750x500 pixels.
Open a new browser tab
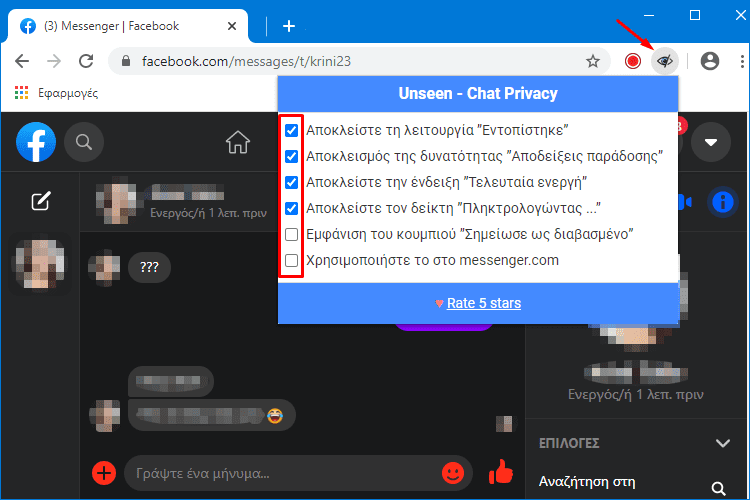tap(289, 26)
